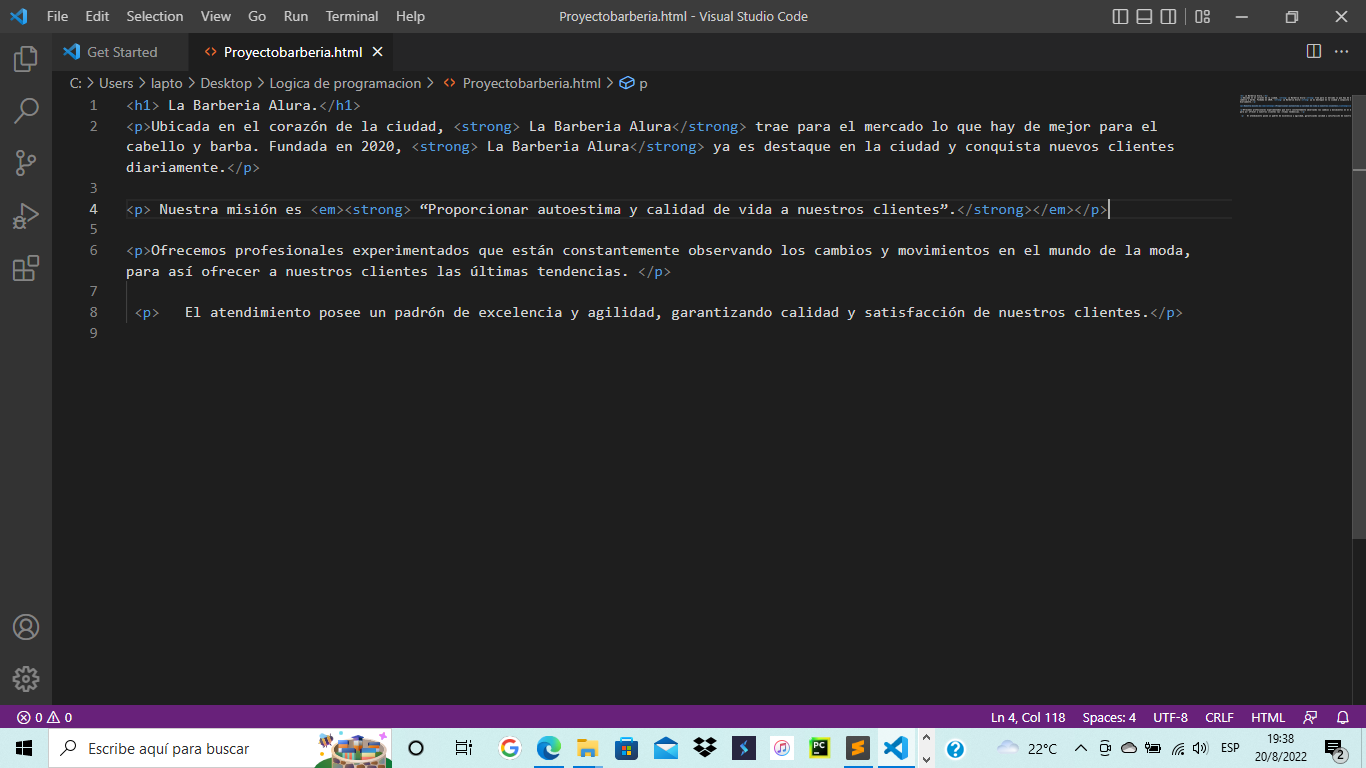Click the h1 La Barberia Alura line
Screen dimensions: 1366x768
click(243, 105)
